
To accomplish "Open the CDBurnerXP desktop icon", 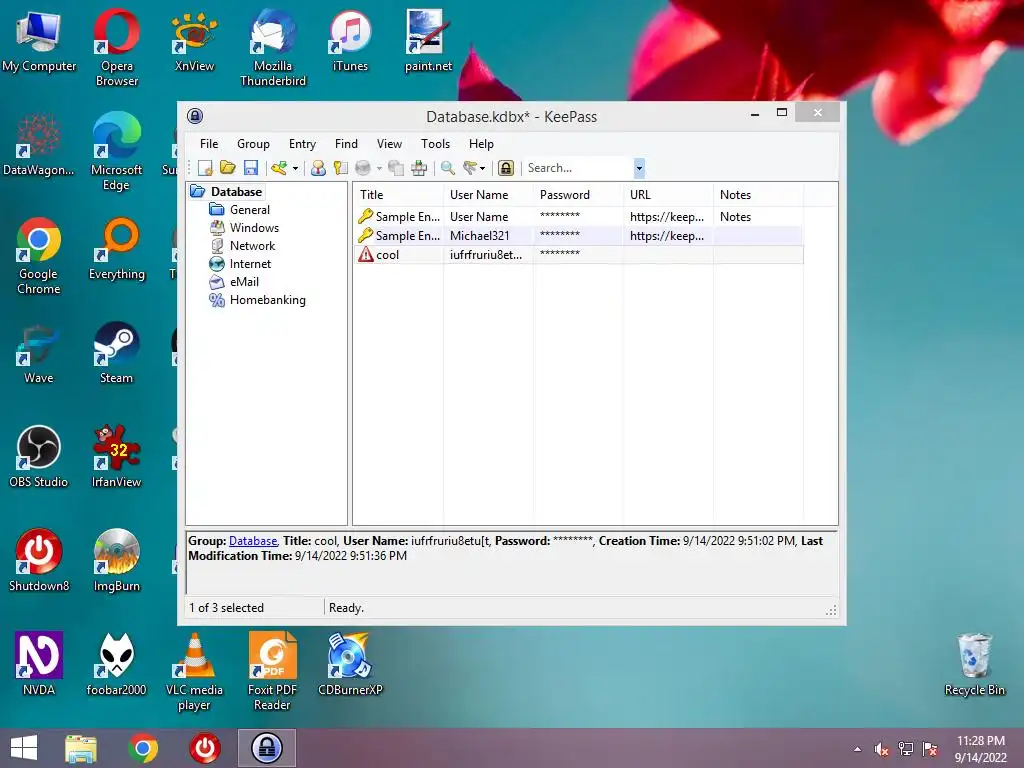I will 350,664.
